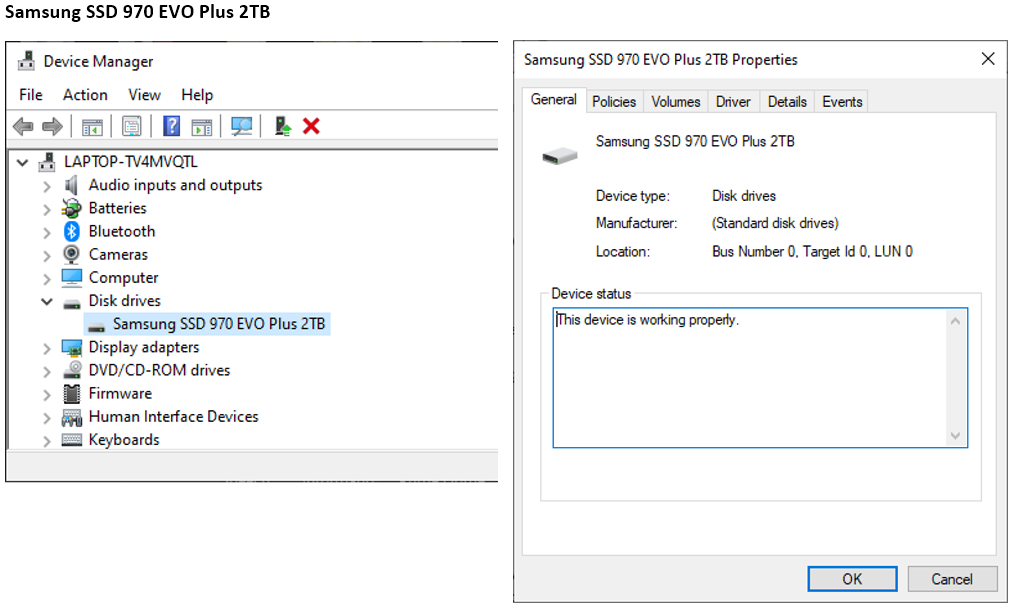Click the Update driver green arrow icon
The height and width of the screenshot is (607, 1011).
[x=282, y=126]
